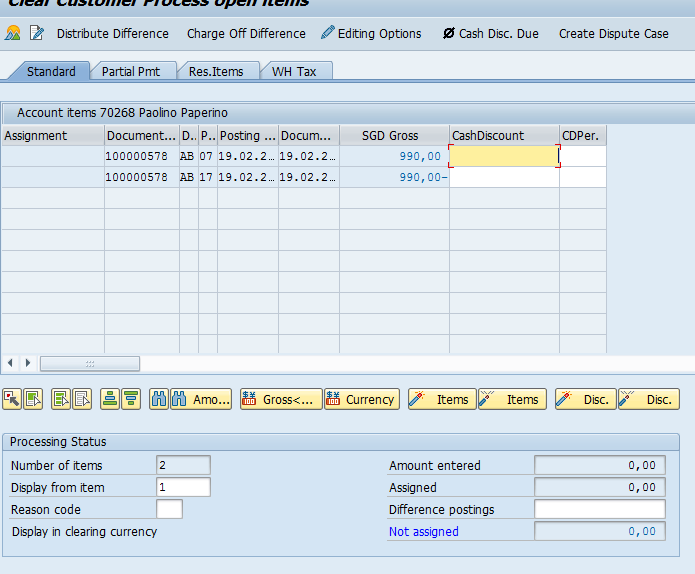This screenshot has height=574, width=695.
Task: Switch to the Partial Pmt tab
Action: [131, 71]
